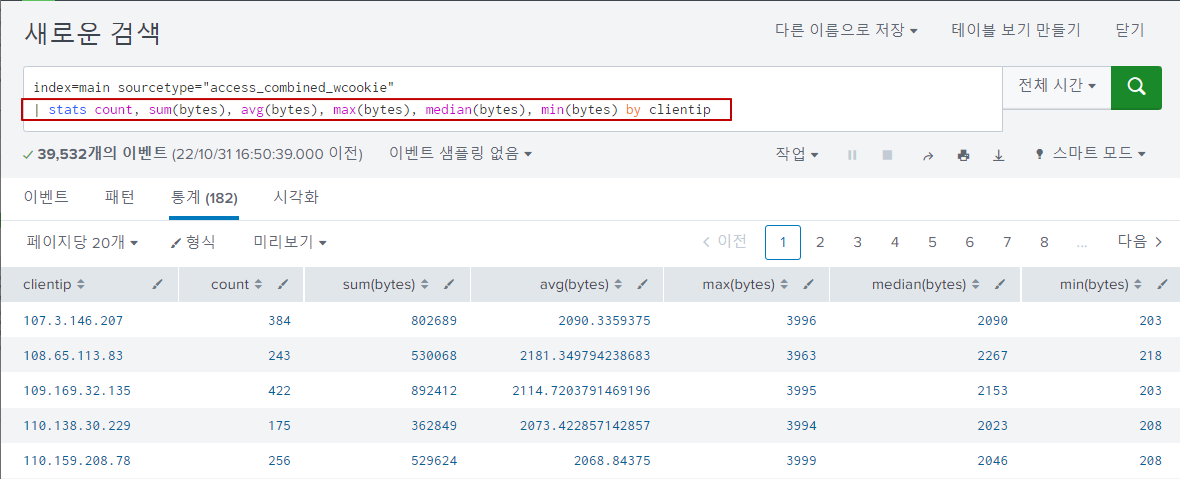This screenshot has width=1180, height=479.
Task: Go to results page 4
Action: 895,242
